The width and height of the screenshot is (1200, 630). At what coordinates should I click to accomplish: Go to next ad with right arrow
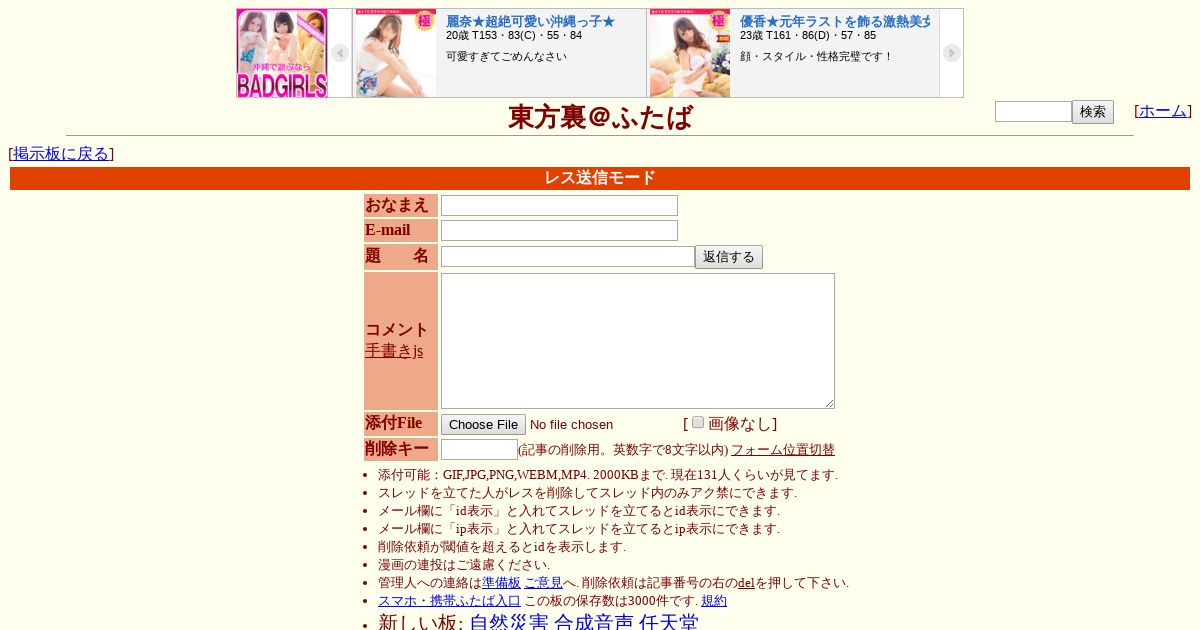point(952,53)
